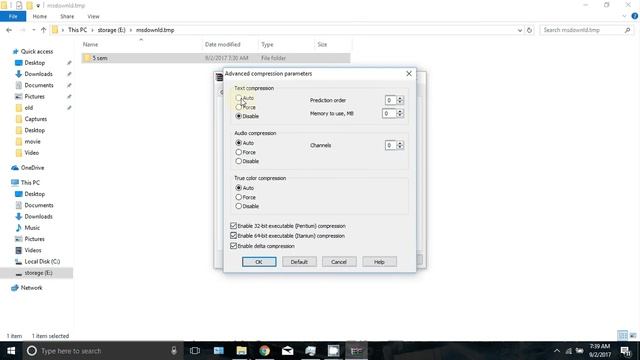Open the File tab in Explorer
Viewport: 640px width, 360px height.
(x=13, y=16)
